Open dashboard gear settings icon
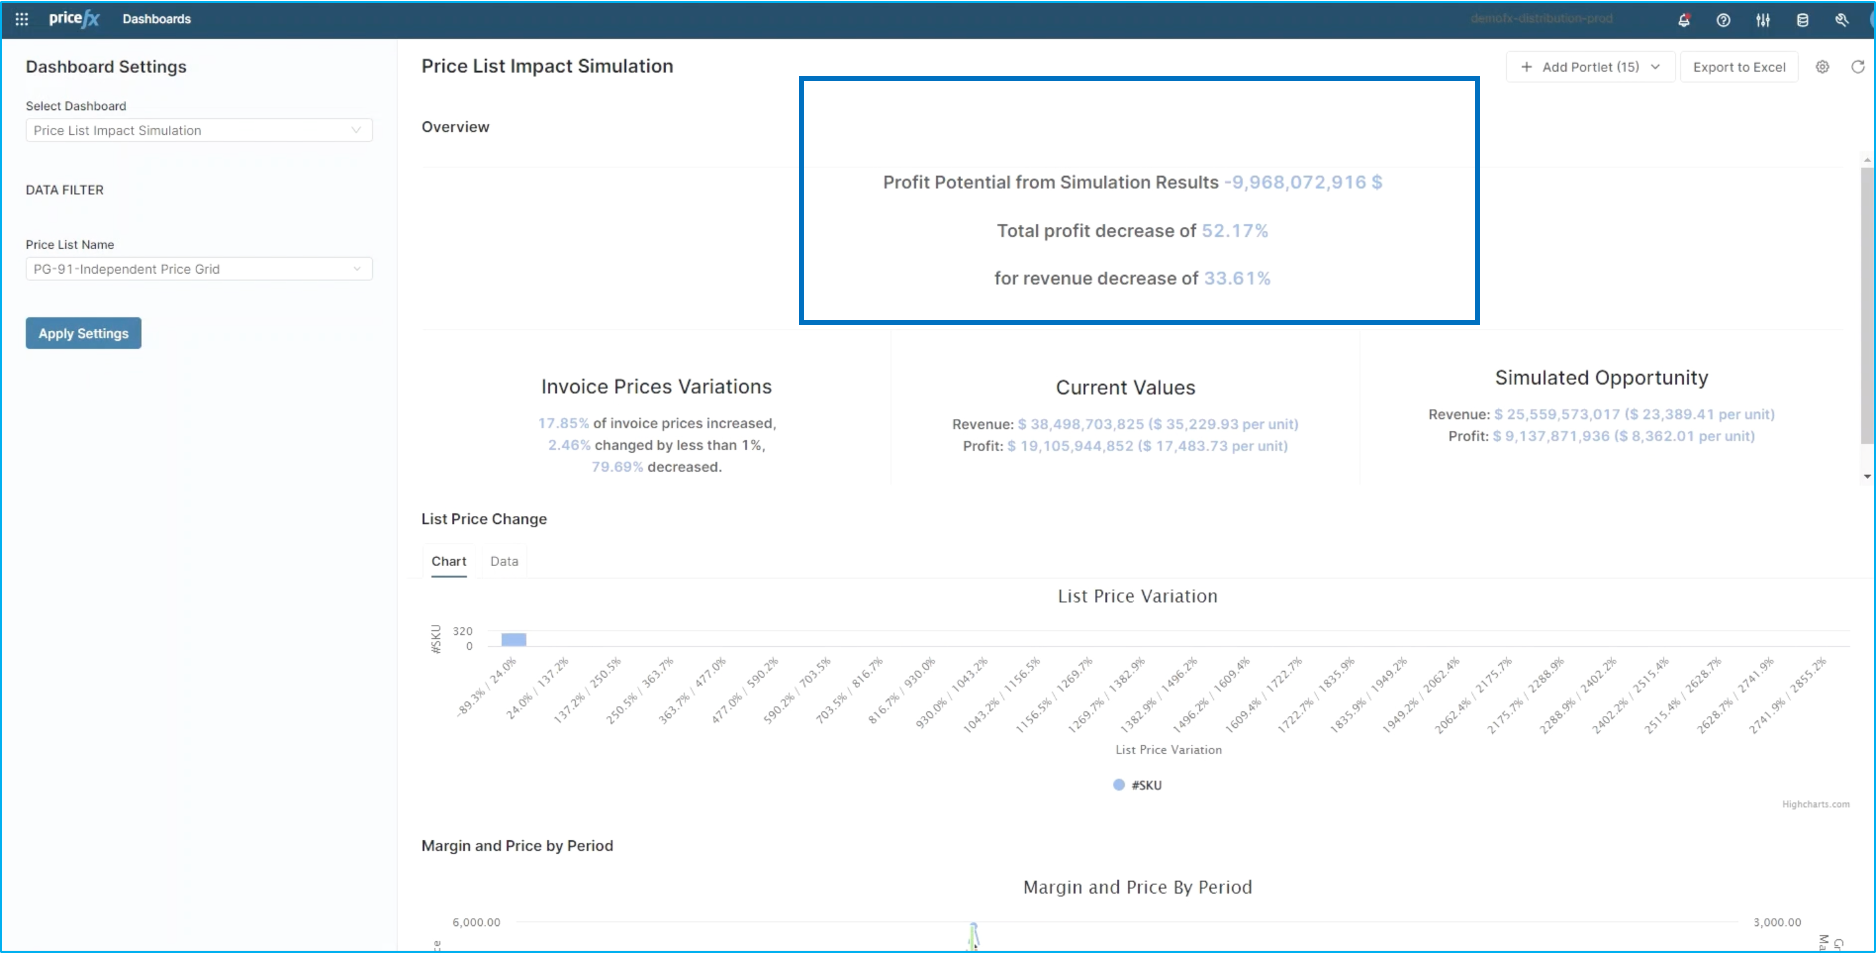1876x954 pixels. tap(1822, 67)
